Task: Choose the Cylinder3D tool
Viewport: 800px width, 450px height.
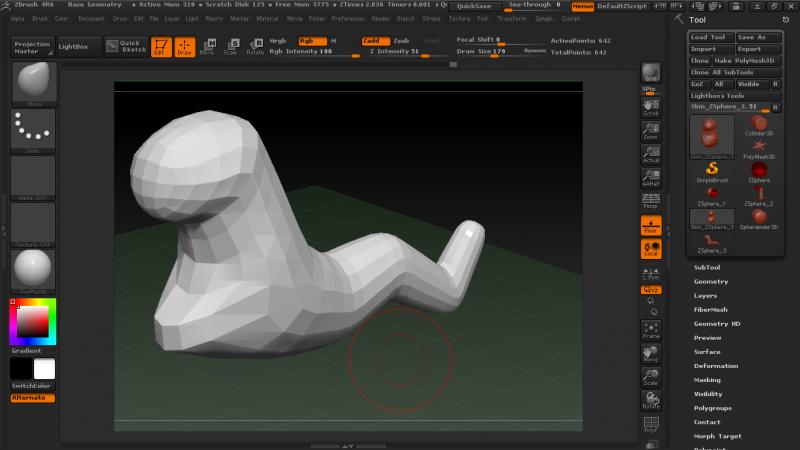Action: pyautogui.click(x=759, y=124)
